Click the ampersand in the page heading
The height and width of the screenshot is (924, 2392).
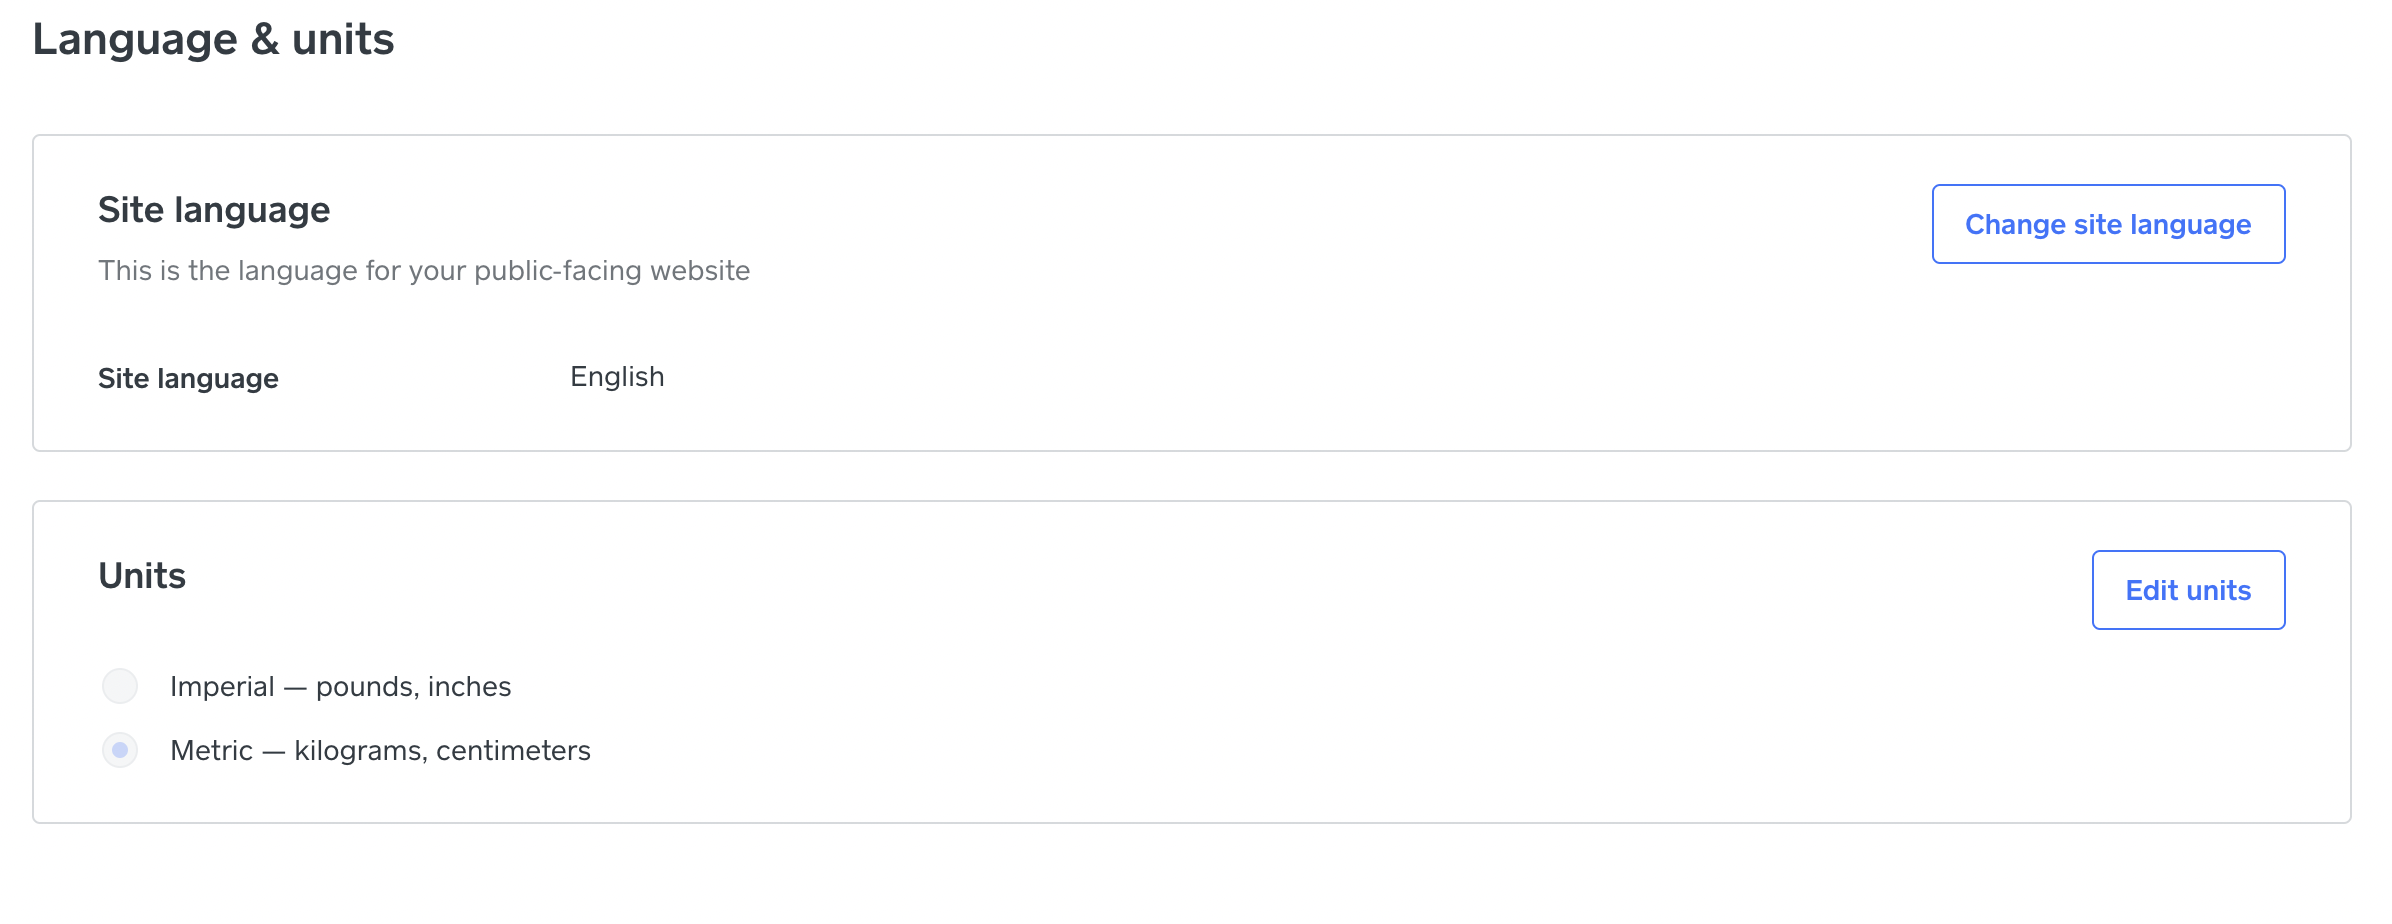click(x=265, y=40)
